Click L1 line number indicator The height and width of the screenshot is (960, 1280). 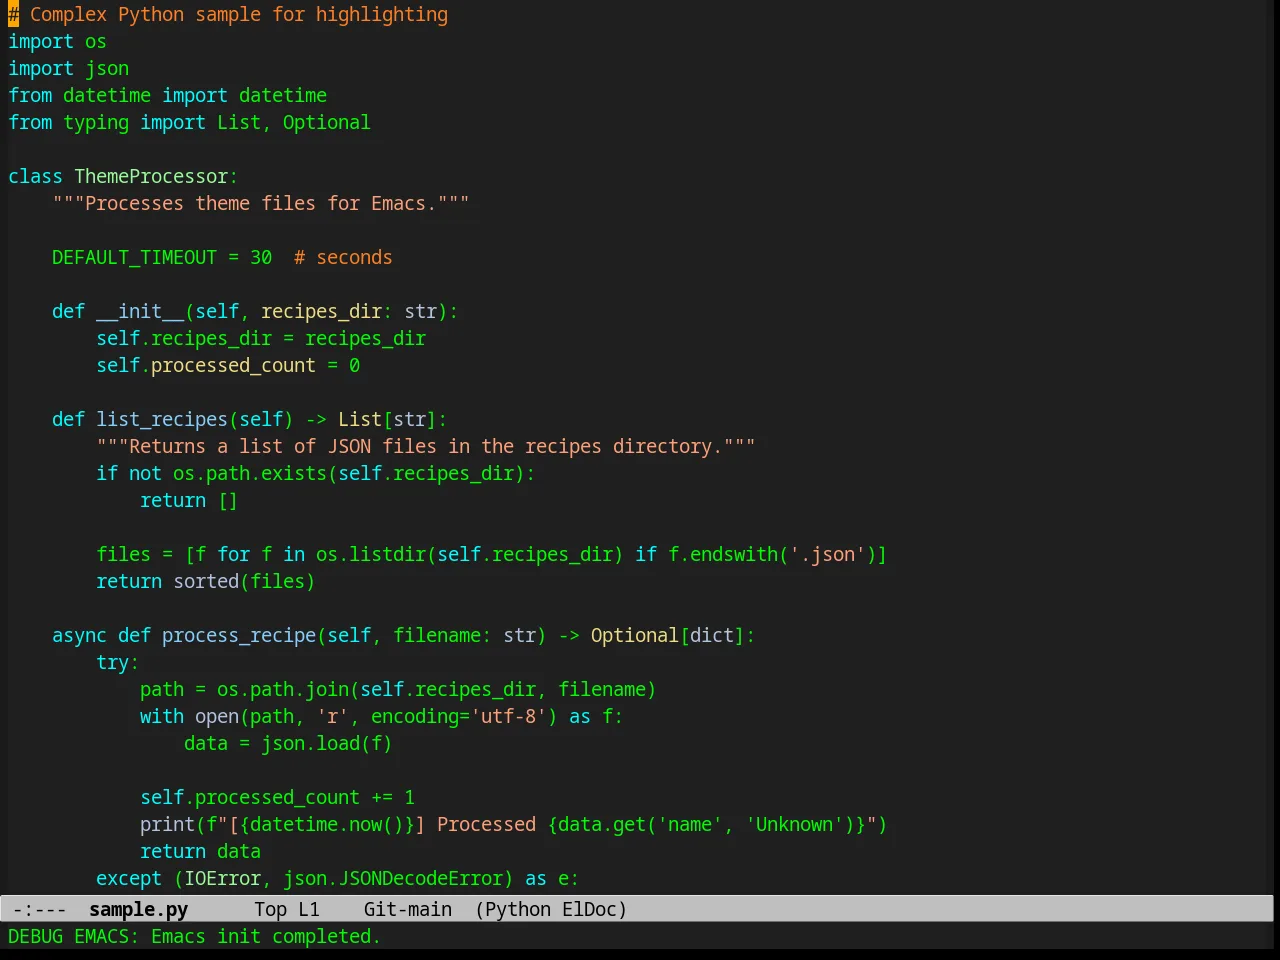click(309, 909)
